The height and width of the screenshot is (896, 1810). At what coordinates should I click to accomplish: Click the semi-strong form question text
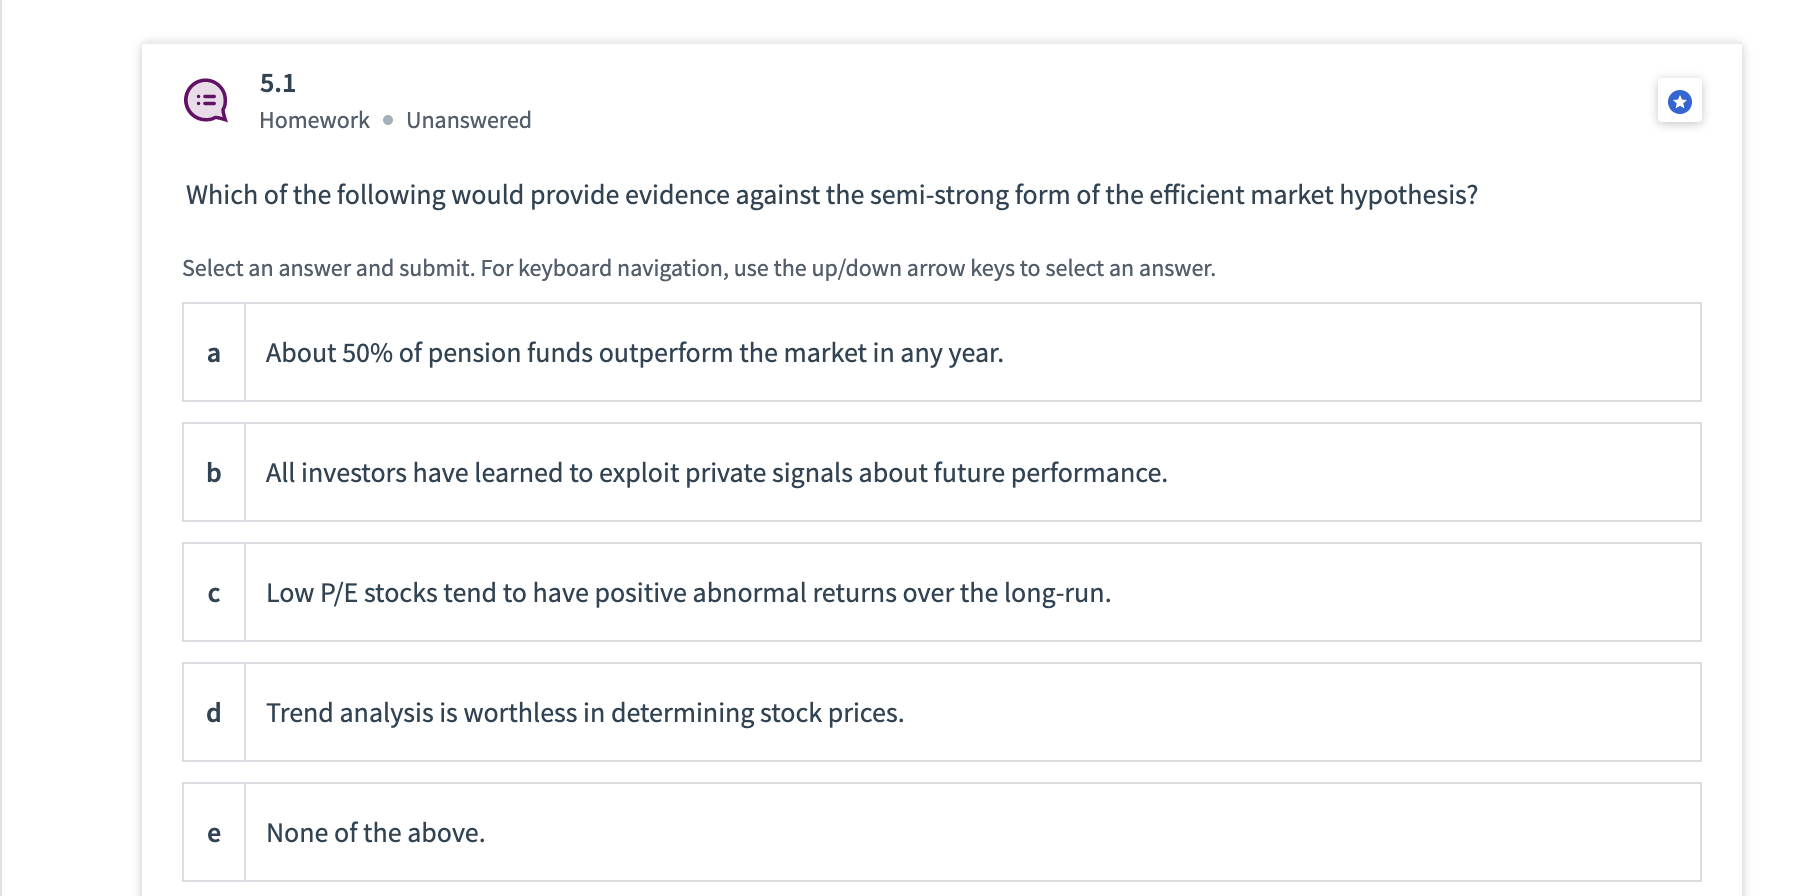click(830, 195)
